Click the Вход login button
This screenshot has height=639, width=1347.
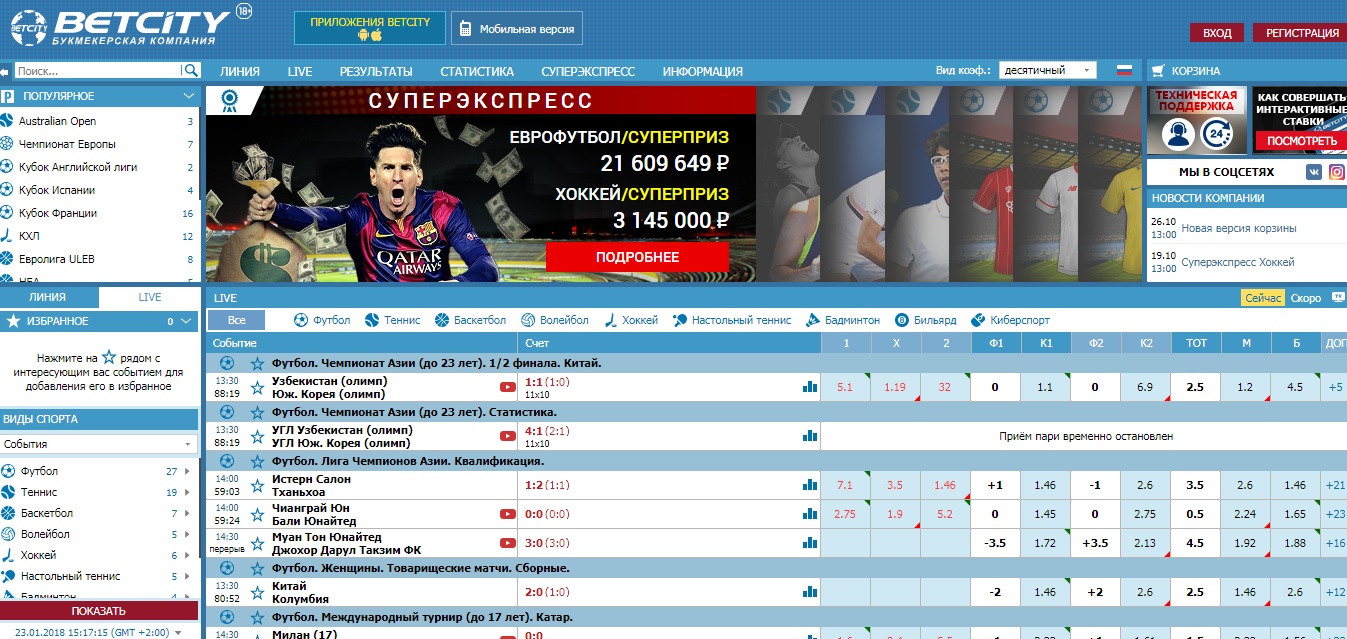1217,33
